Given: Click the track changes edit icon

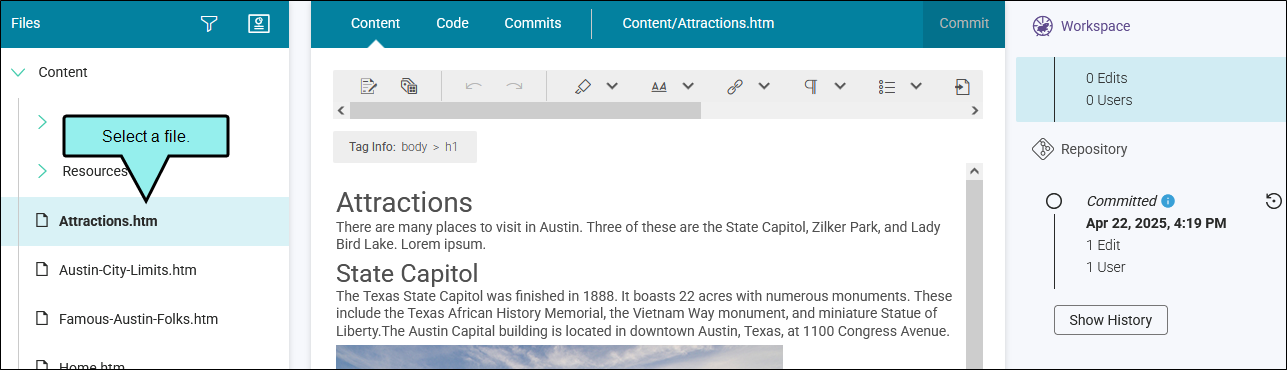Looking at the screenshot, I should tap(369, 86).
